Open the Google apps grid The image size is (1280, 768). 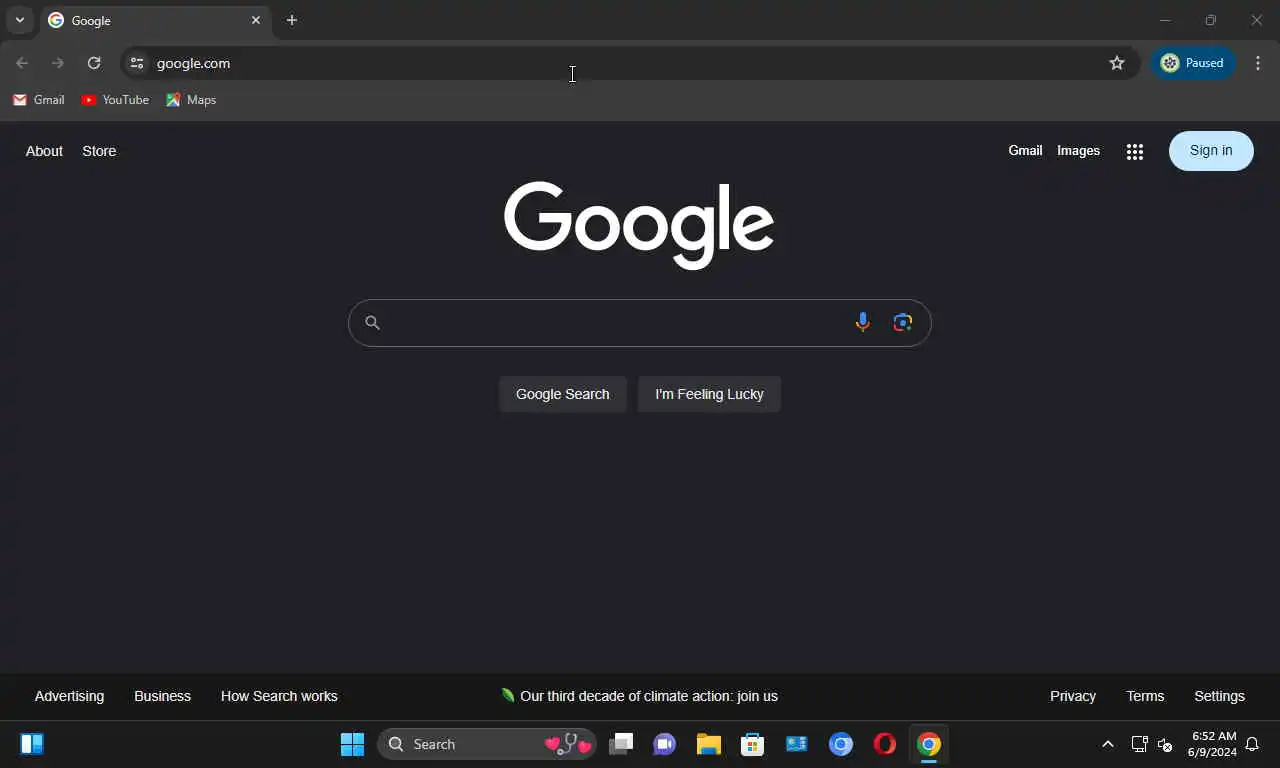pos(1134,151)
